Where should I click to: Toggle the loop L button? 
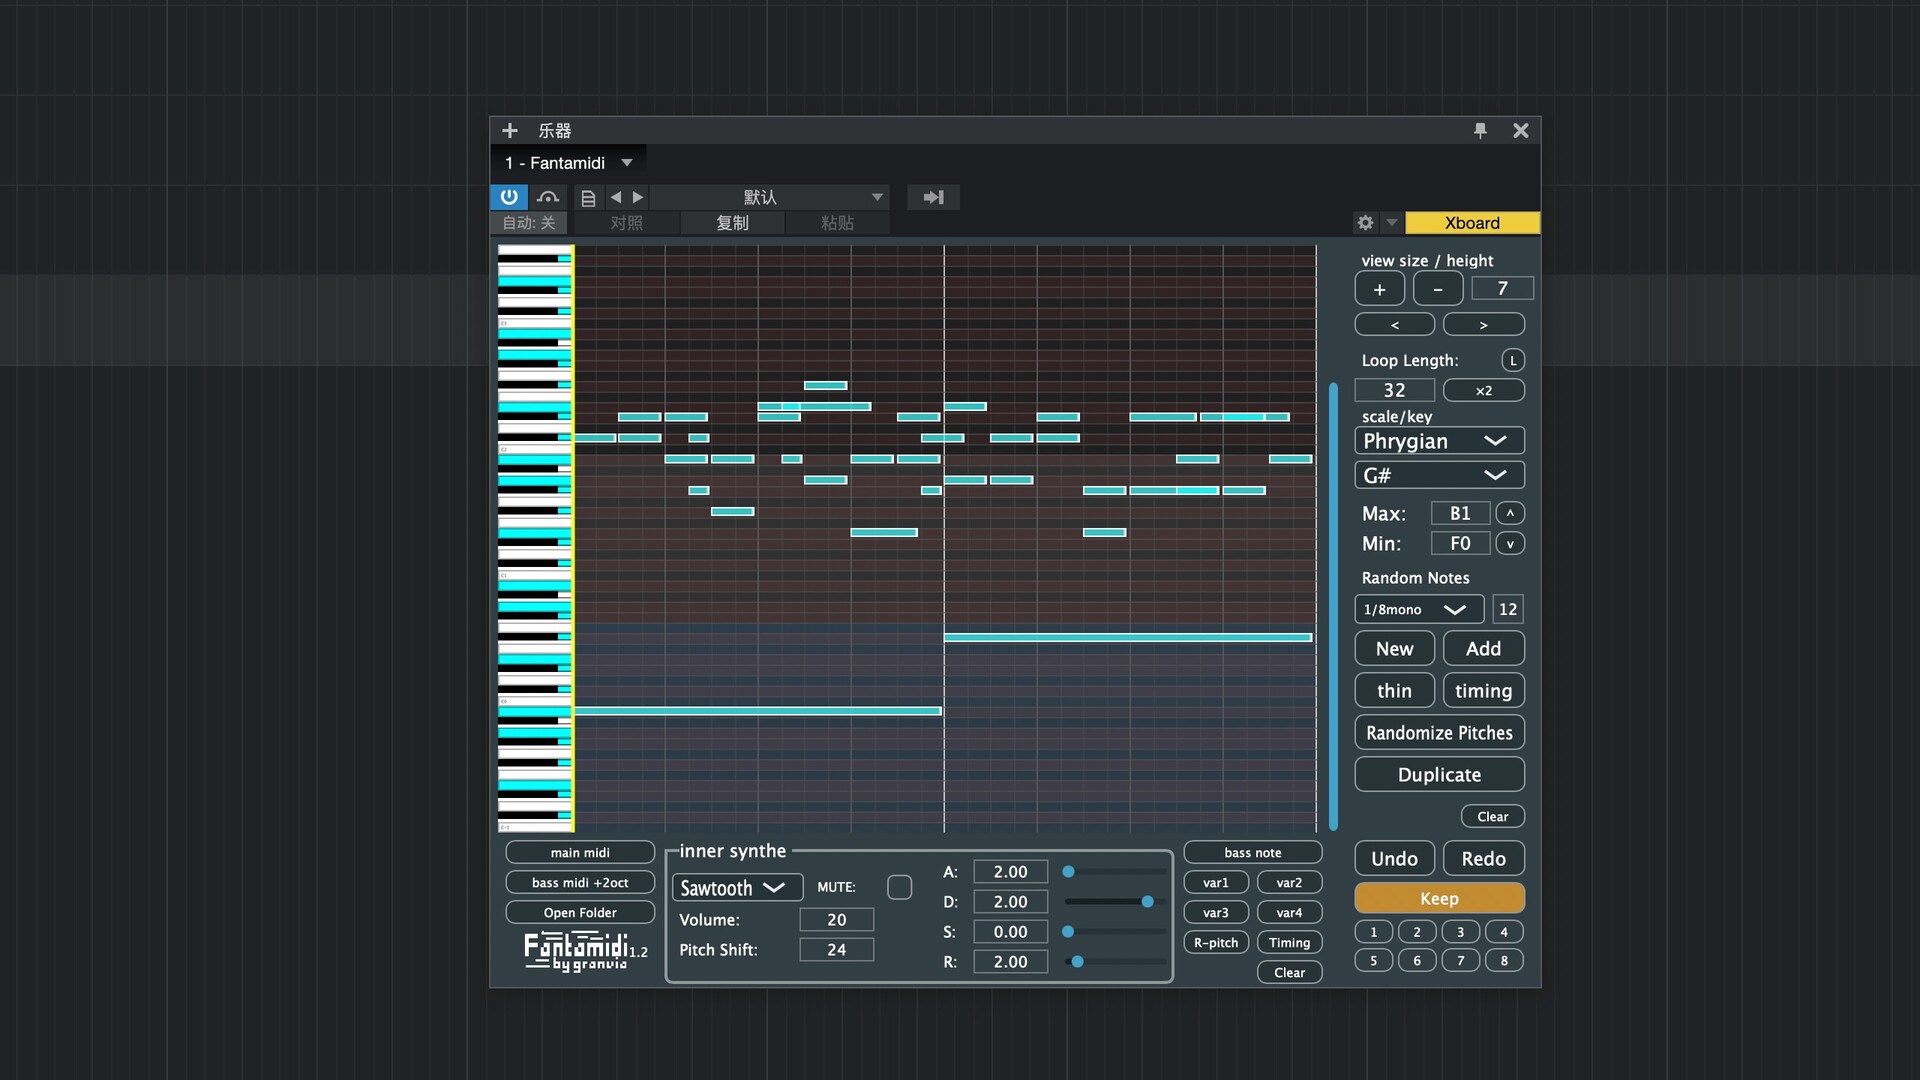(x=1512, y=360)
